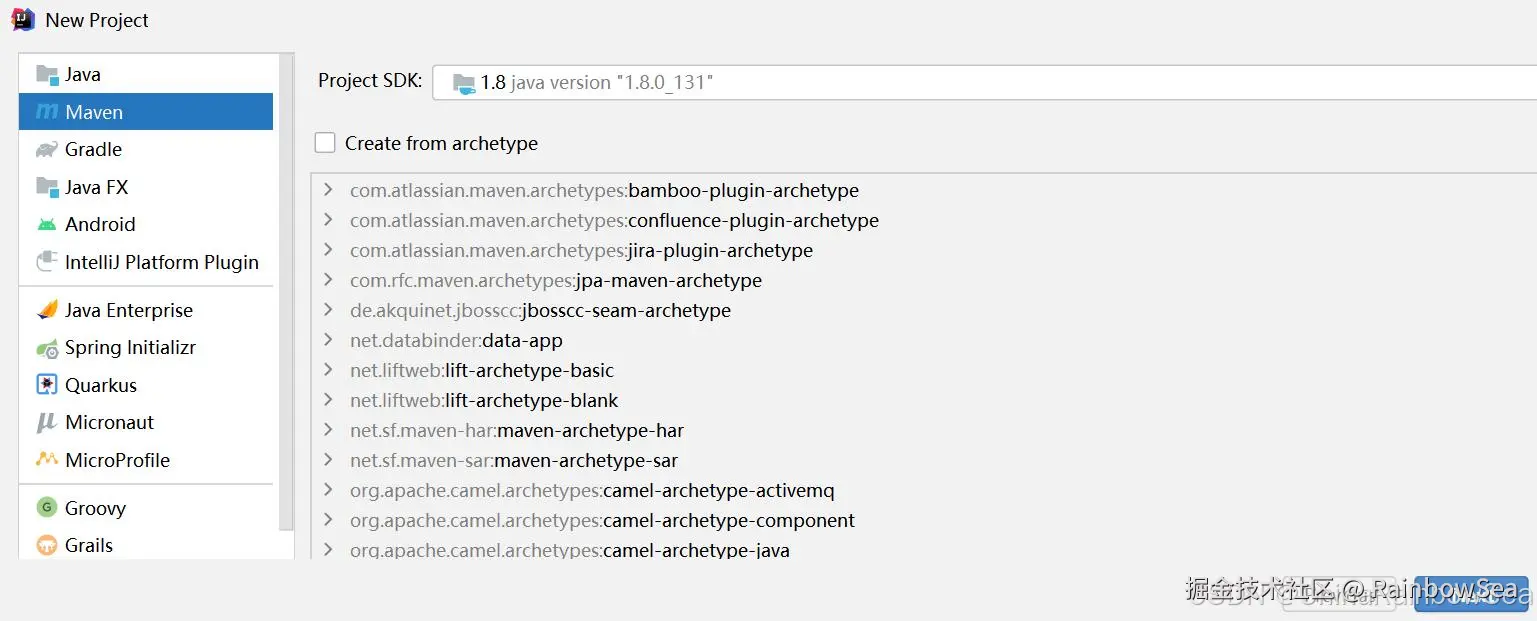Viewport: 1537px width, 621px height.
Task: Expand camel-archetype-component node
Action: tap(328, 520)
